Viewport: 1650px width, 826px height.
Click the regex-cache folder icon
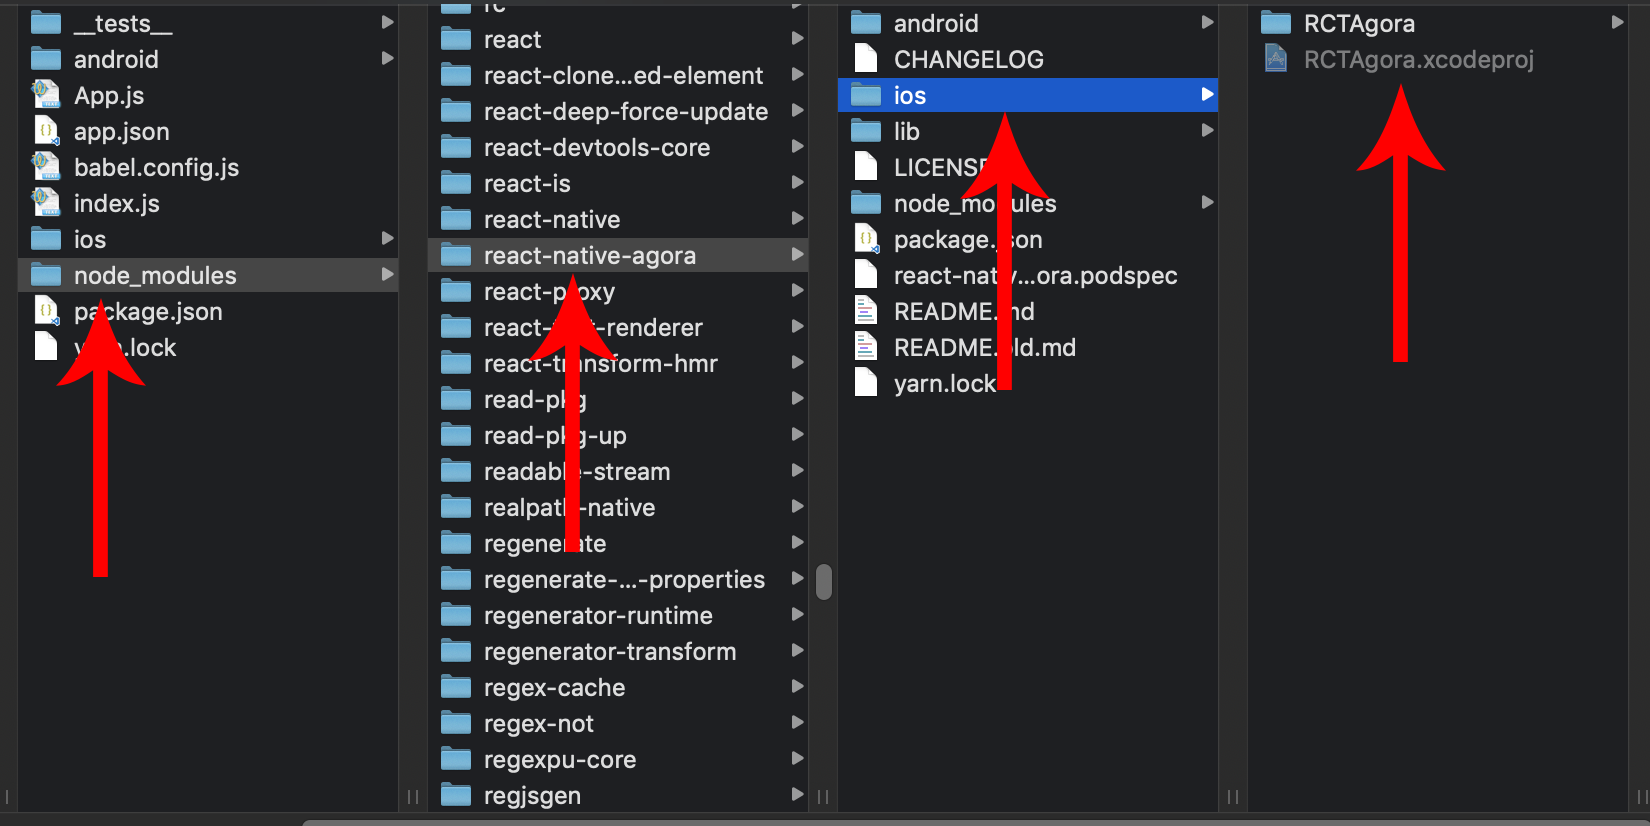tap(456, 687)
